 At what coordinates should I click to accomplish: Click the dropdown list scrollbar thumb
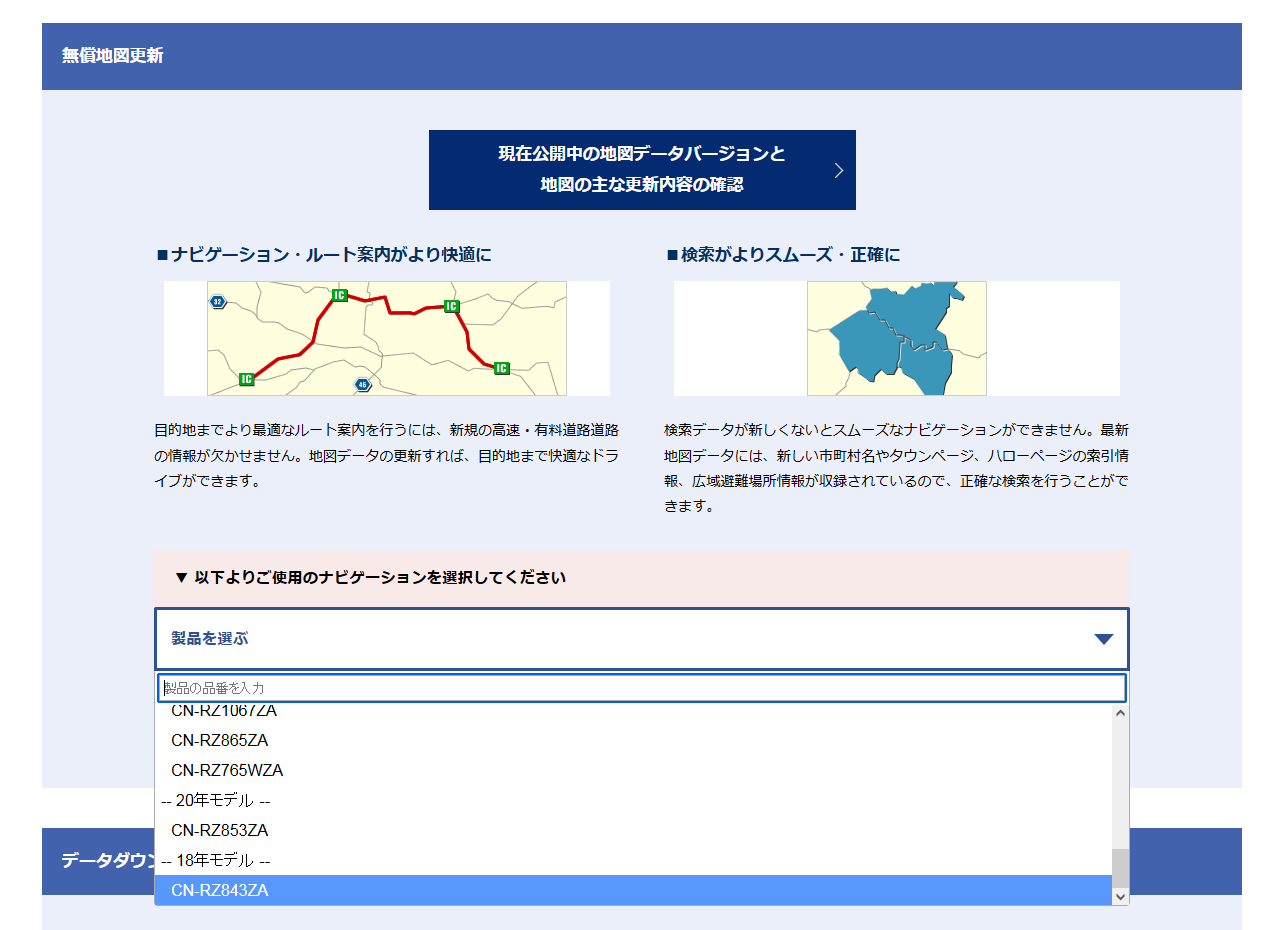coord(1120,868)
